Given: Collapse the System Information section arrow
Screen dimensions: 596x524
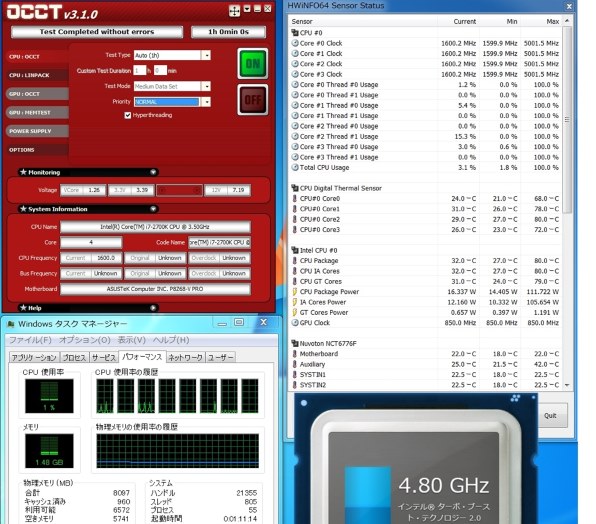Looking at the screenshot, I should (x=153, y=209).
